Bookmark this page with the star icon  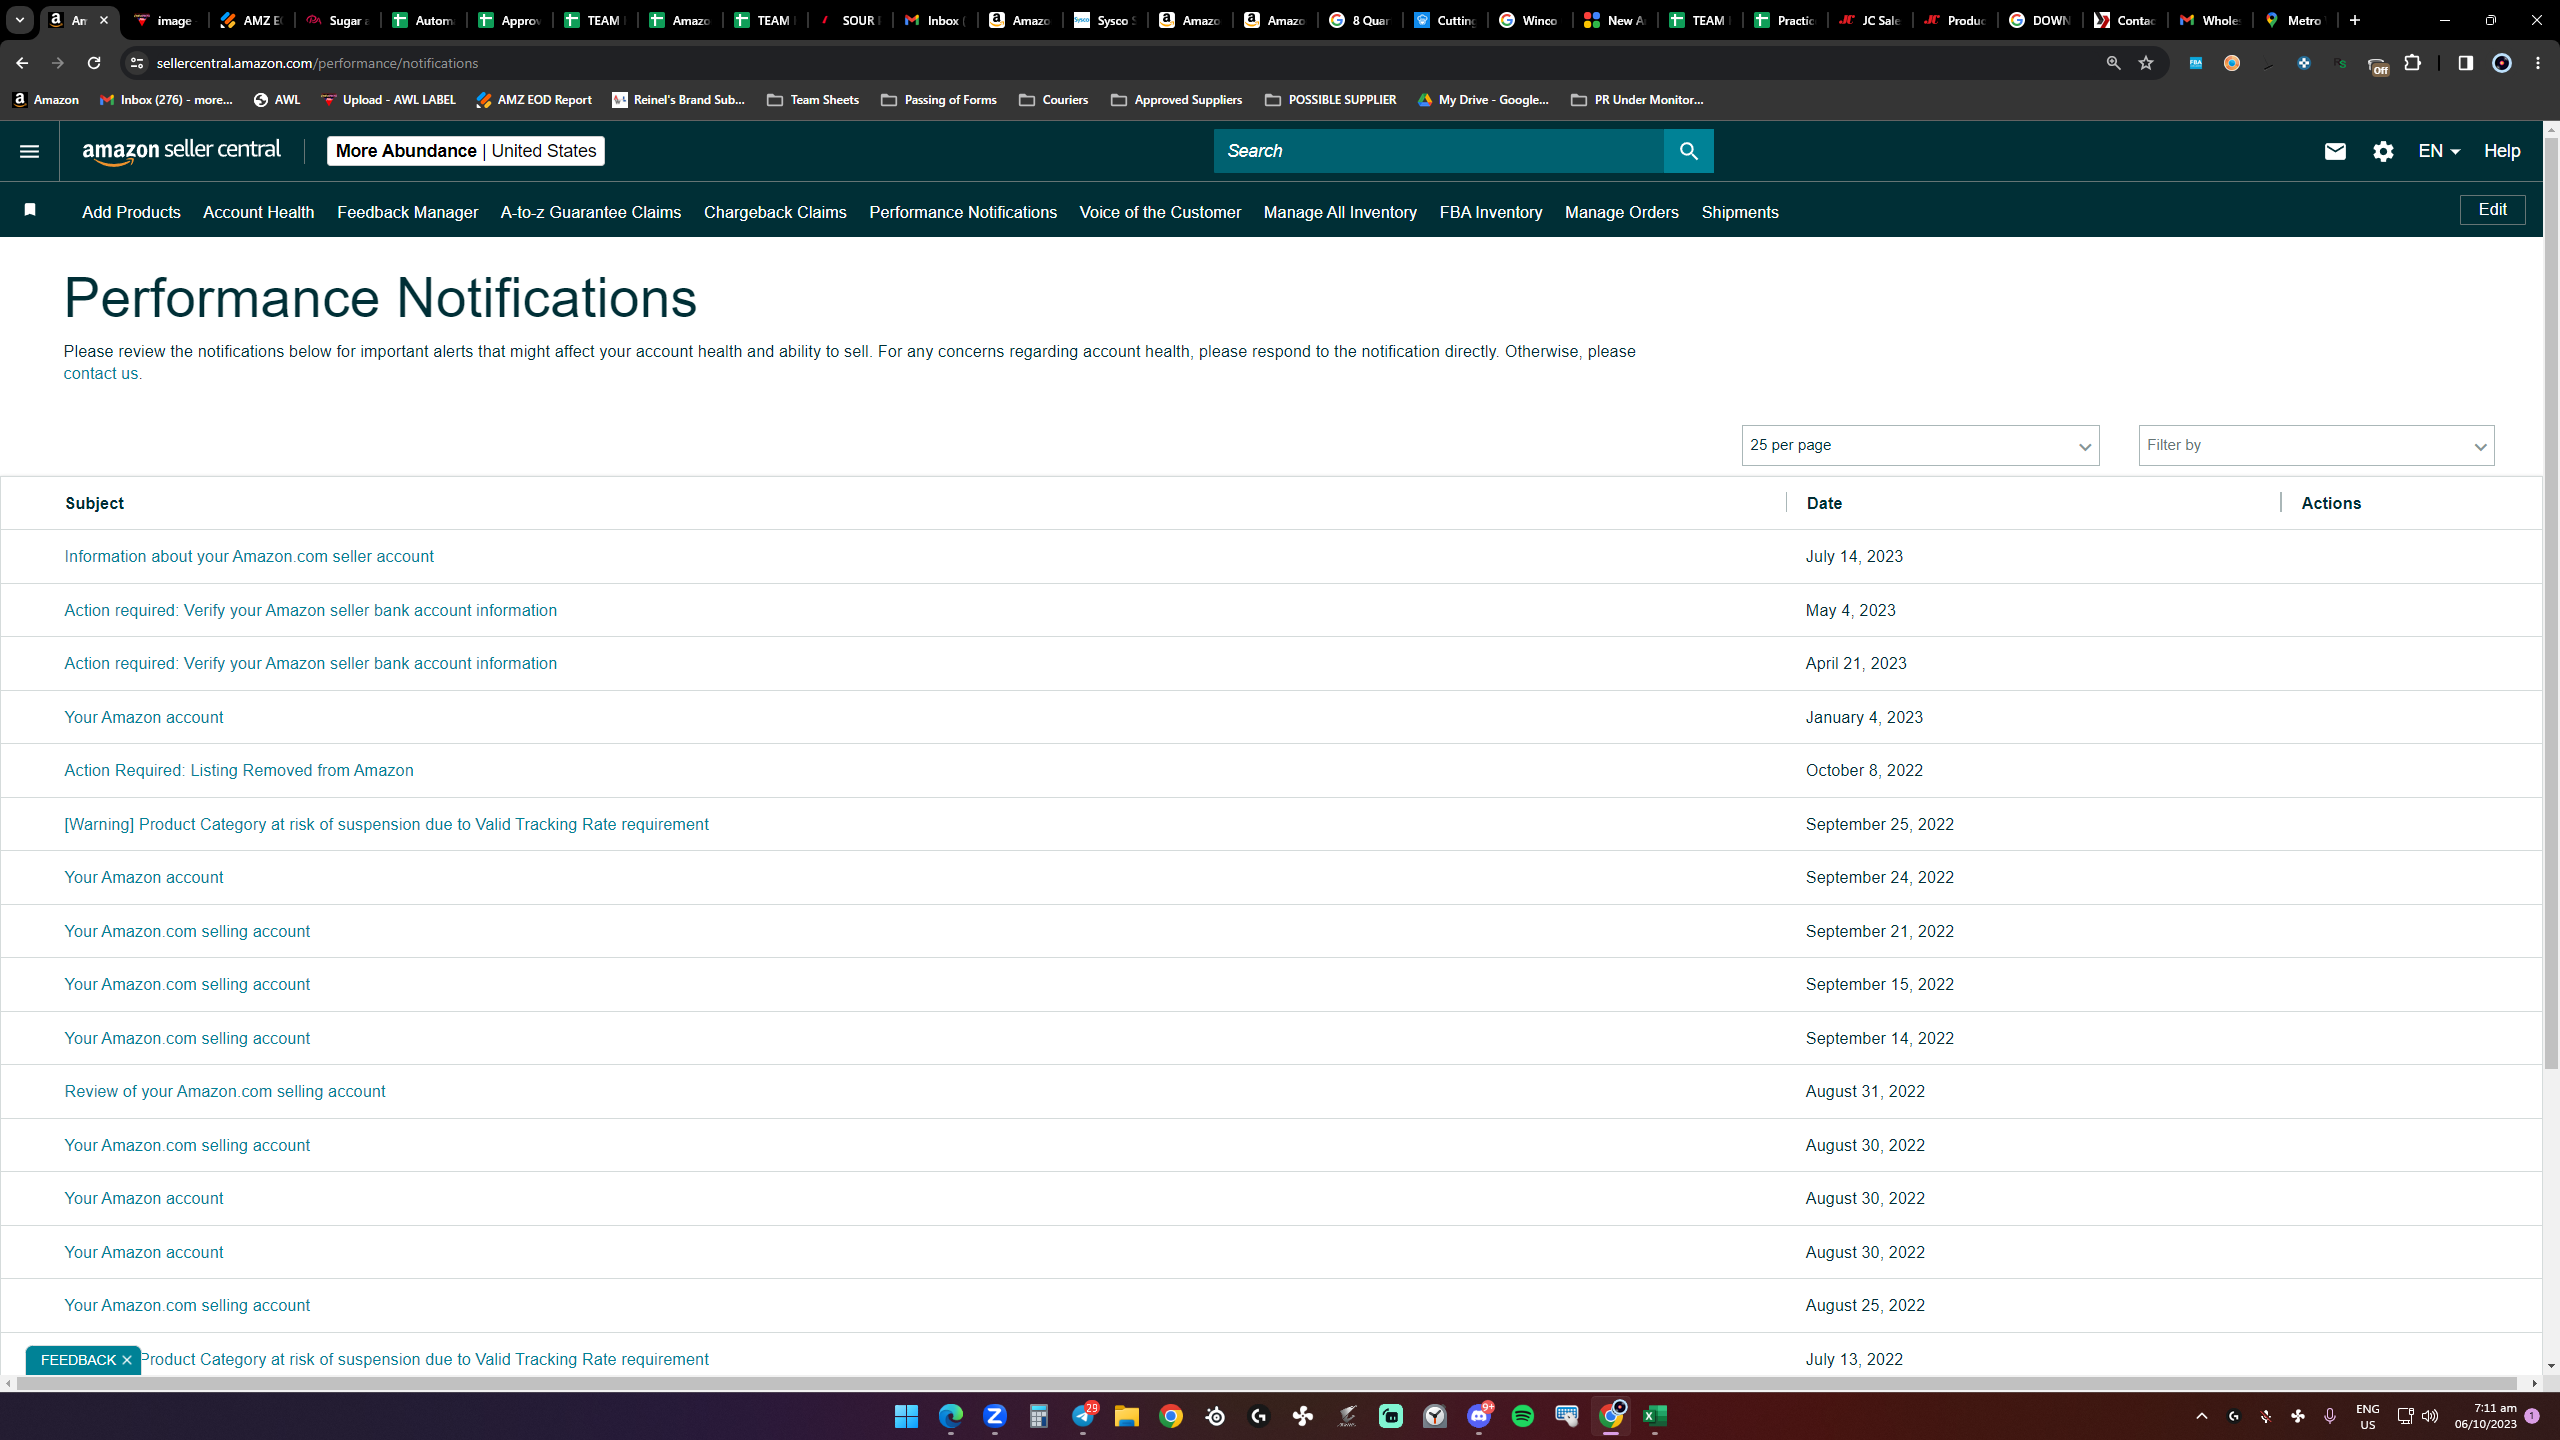point(2146,63)
